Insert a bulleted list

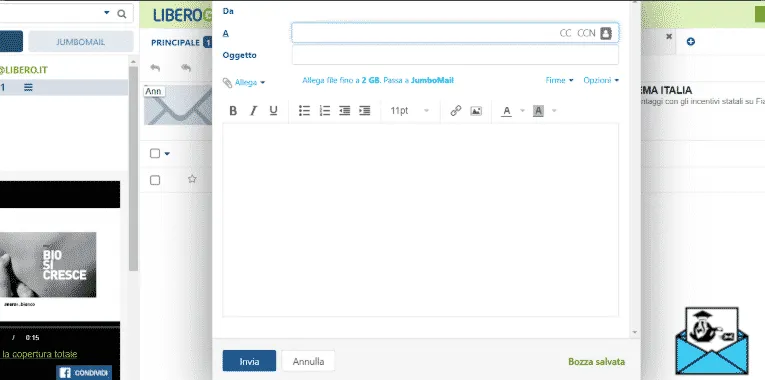coord(304,111)
